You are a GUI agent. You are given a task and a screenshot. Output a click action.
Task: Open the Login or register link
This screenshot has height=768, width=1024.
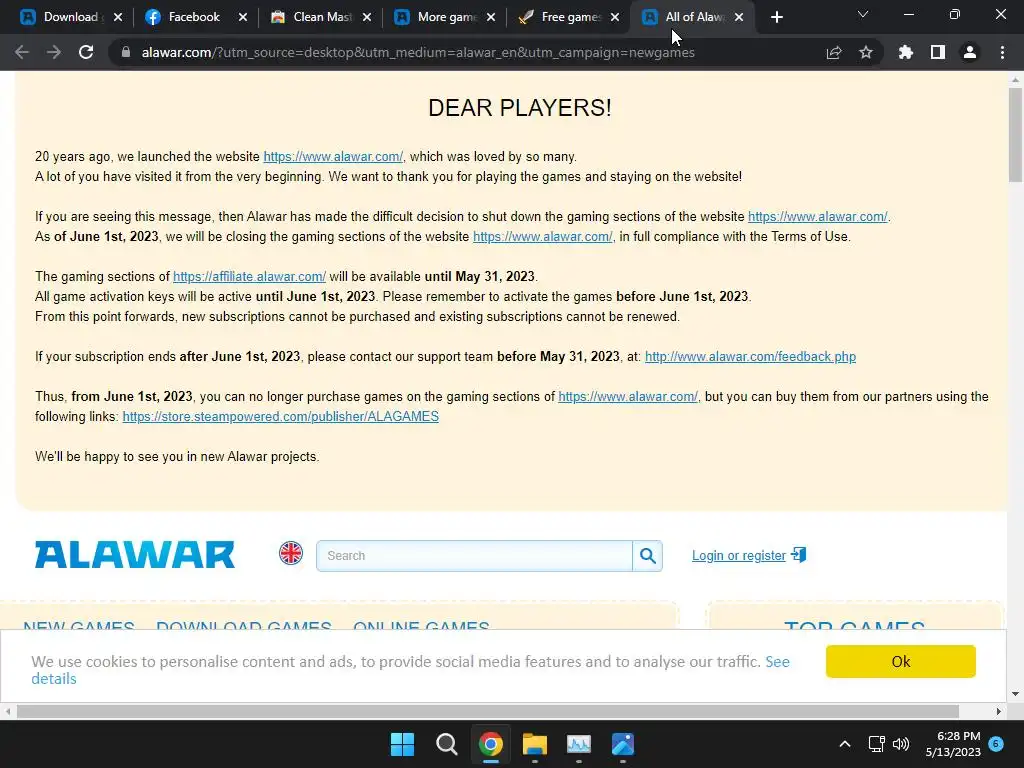point(739,556)
